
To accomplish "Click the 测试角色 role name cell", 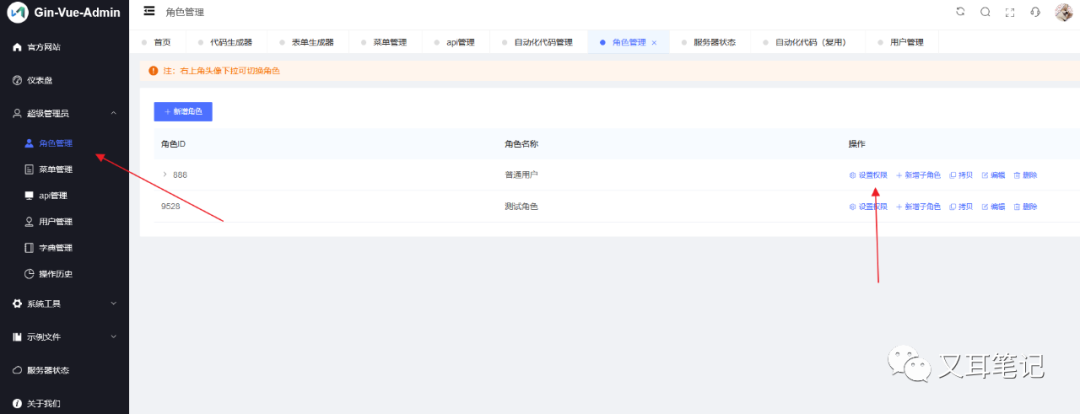I will (x=521, y=206).
